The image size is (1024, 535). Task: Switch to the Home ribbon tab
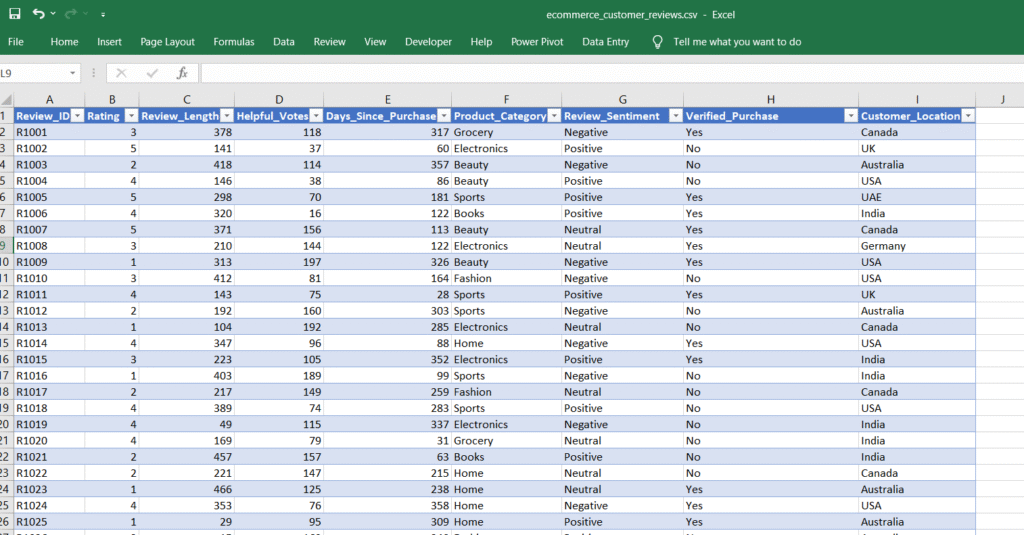point(64,42)
